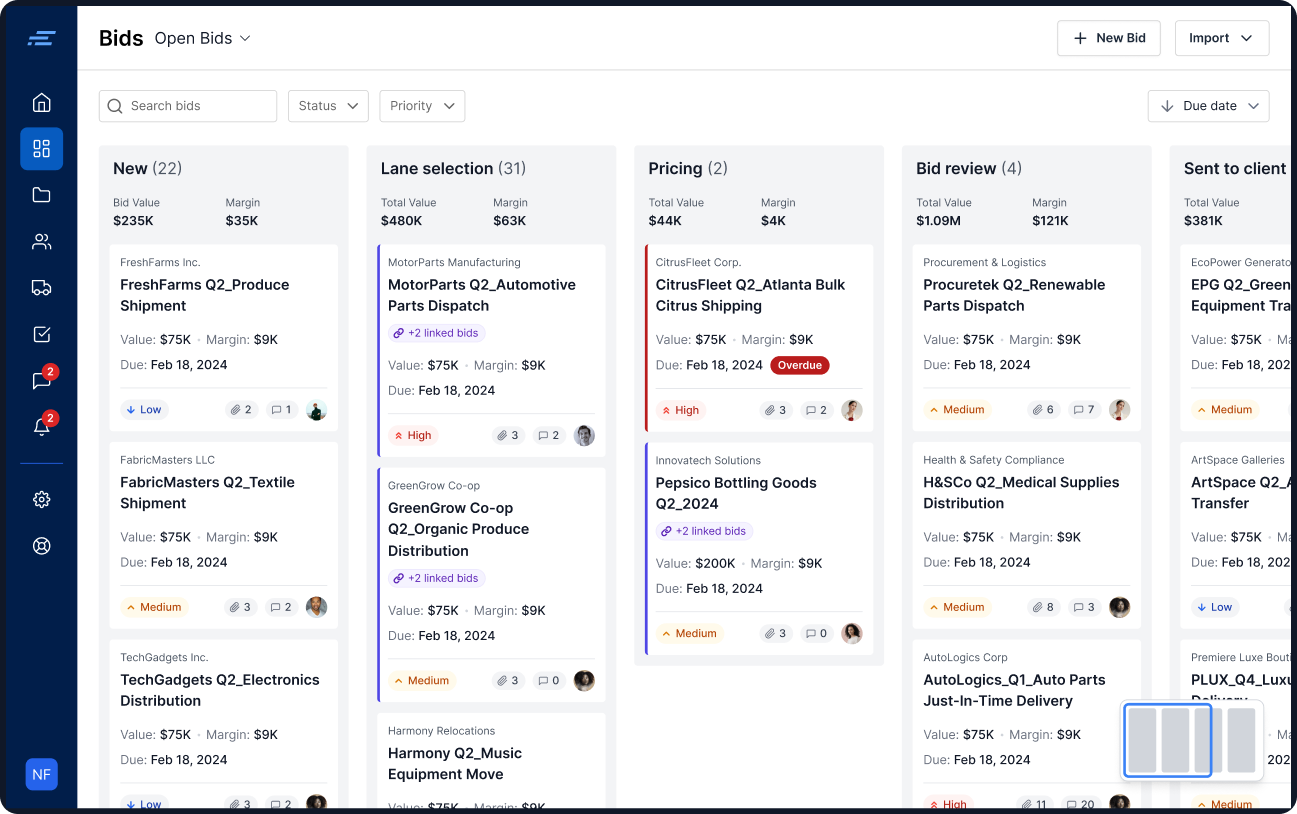The image size is (1297, 814).
Task: Open FreshFarms Q2_Produce Shipment card title
Action: (x=205, y=295)
